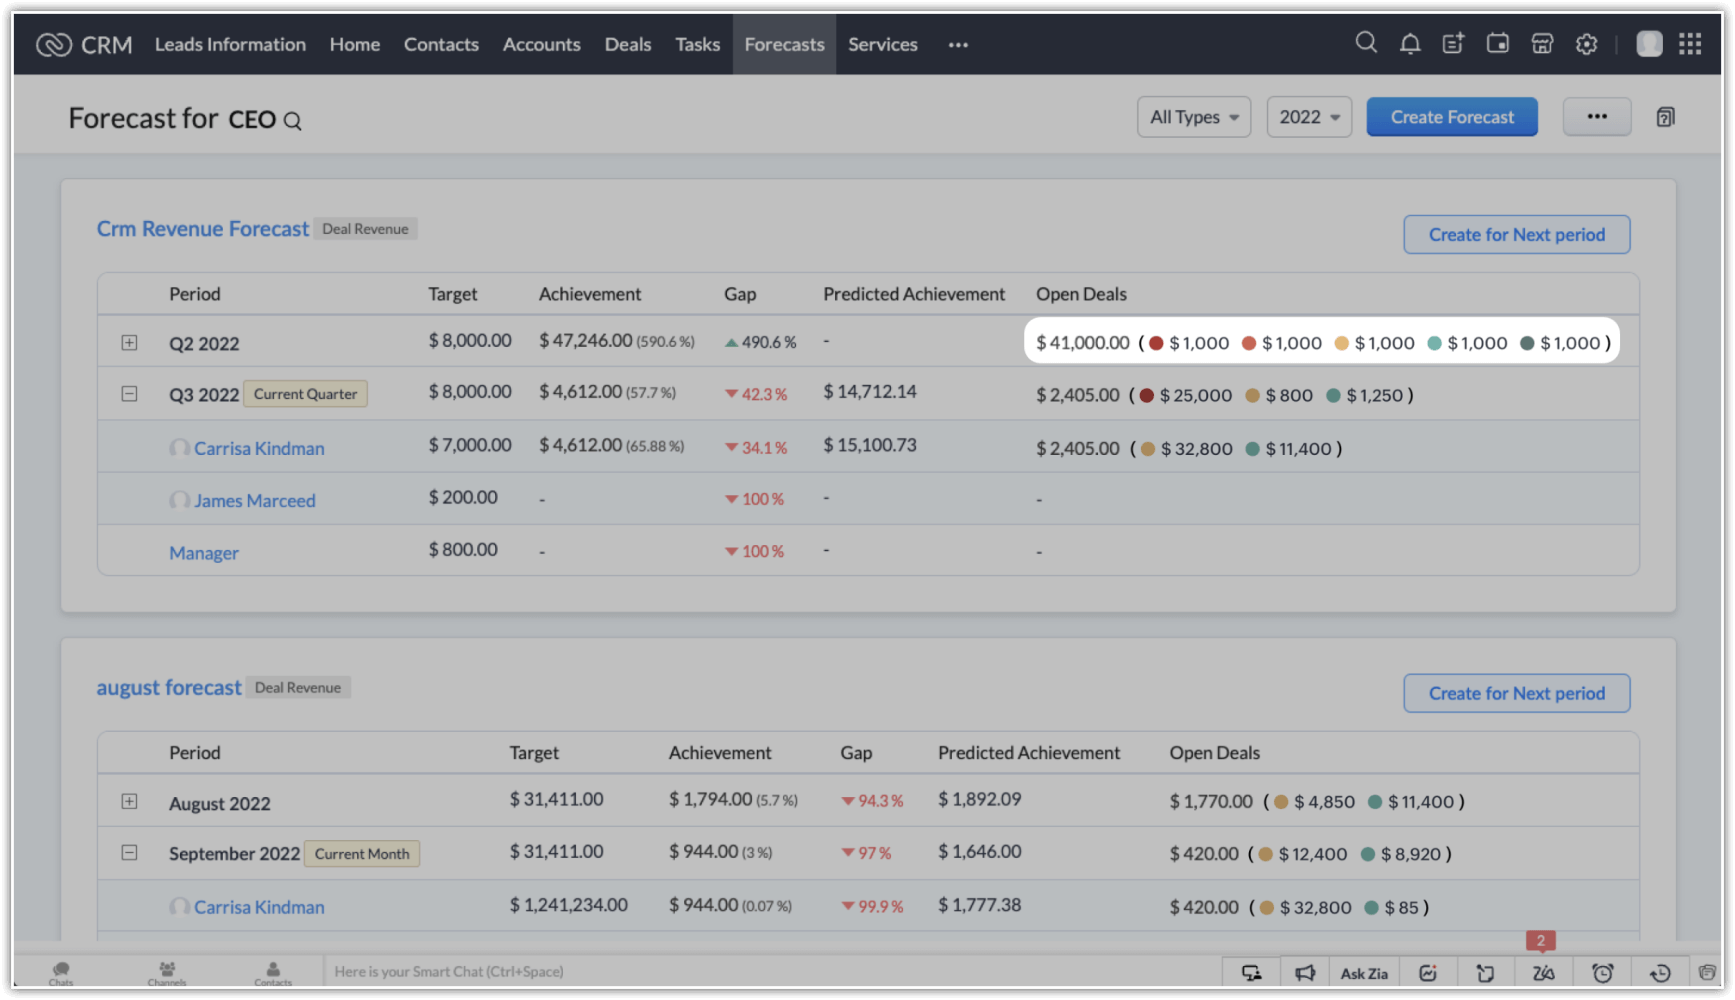Expand the Q2 2022 row
The width and height of the screenshot is (1735, 1000).
129,343
